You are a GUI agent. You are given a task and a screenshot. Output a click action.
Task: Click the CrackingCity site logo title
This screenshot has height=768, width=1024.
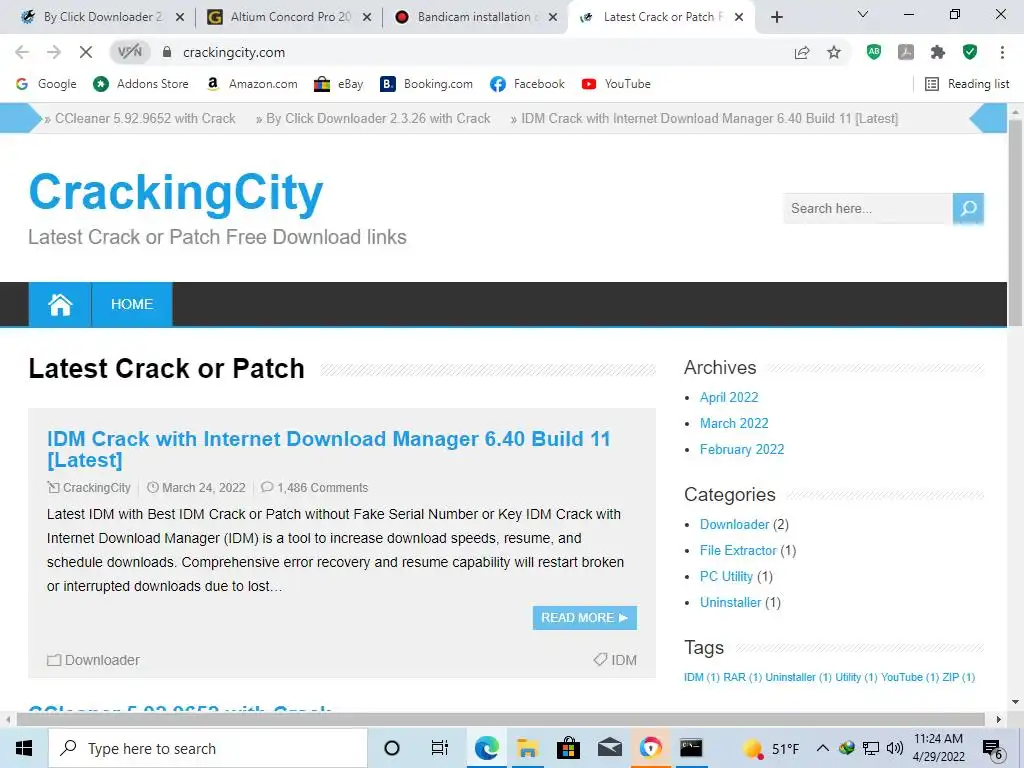tap(176, 192)
